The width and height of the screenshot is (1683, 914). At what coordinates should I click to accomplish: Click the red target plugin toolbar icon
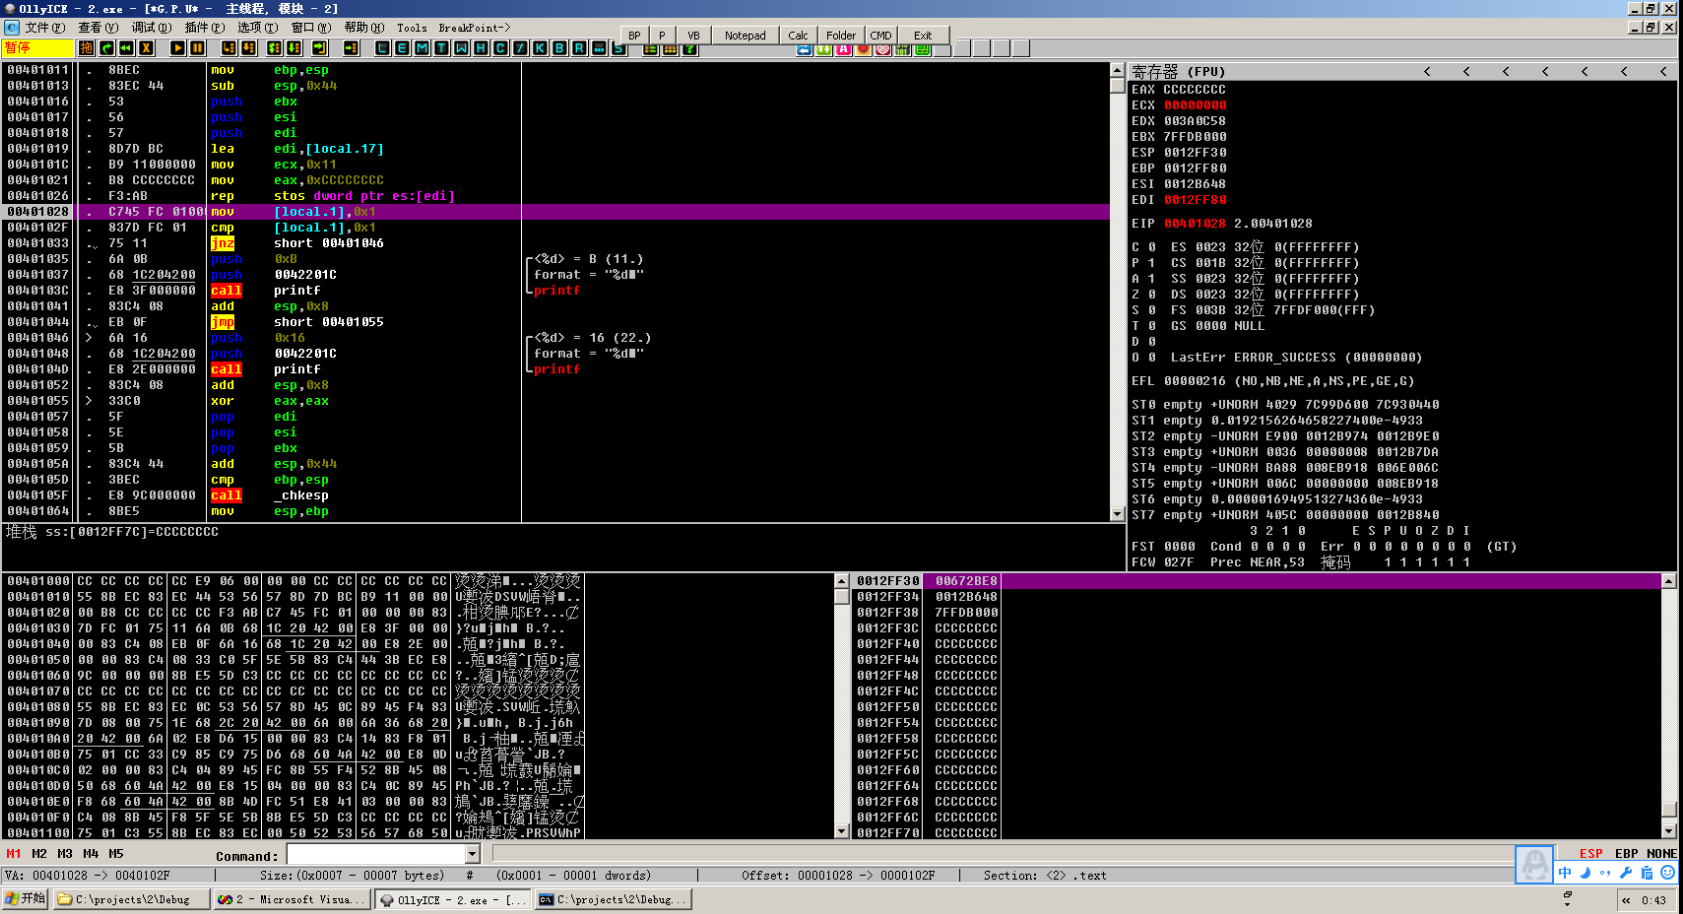[883, 49]
